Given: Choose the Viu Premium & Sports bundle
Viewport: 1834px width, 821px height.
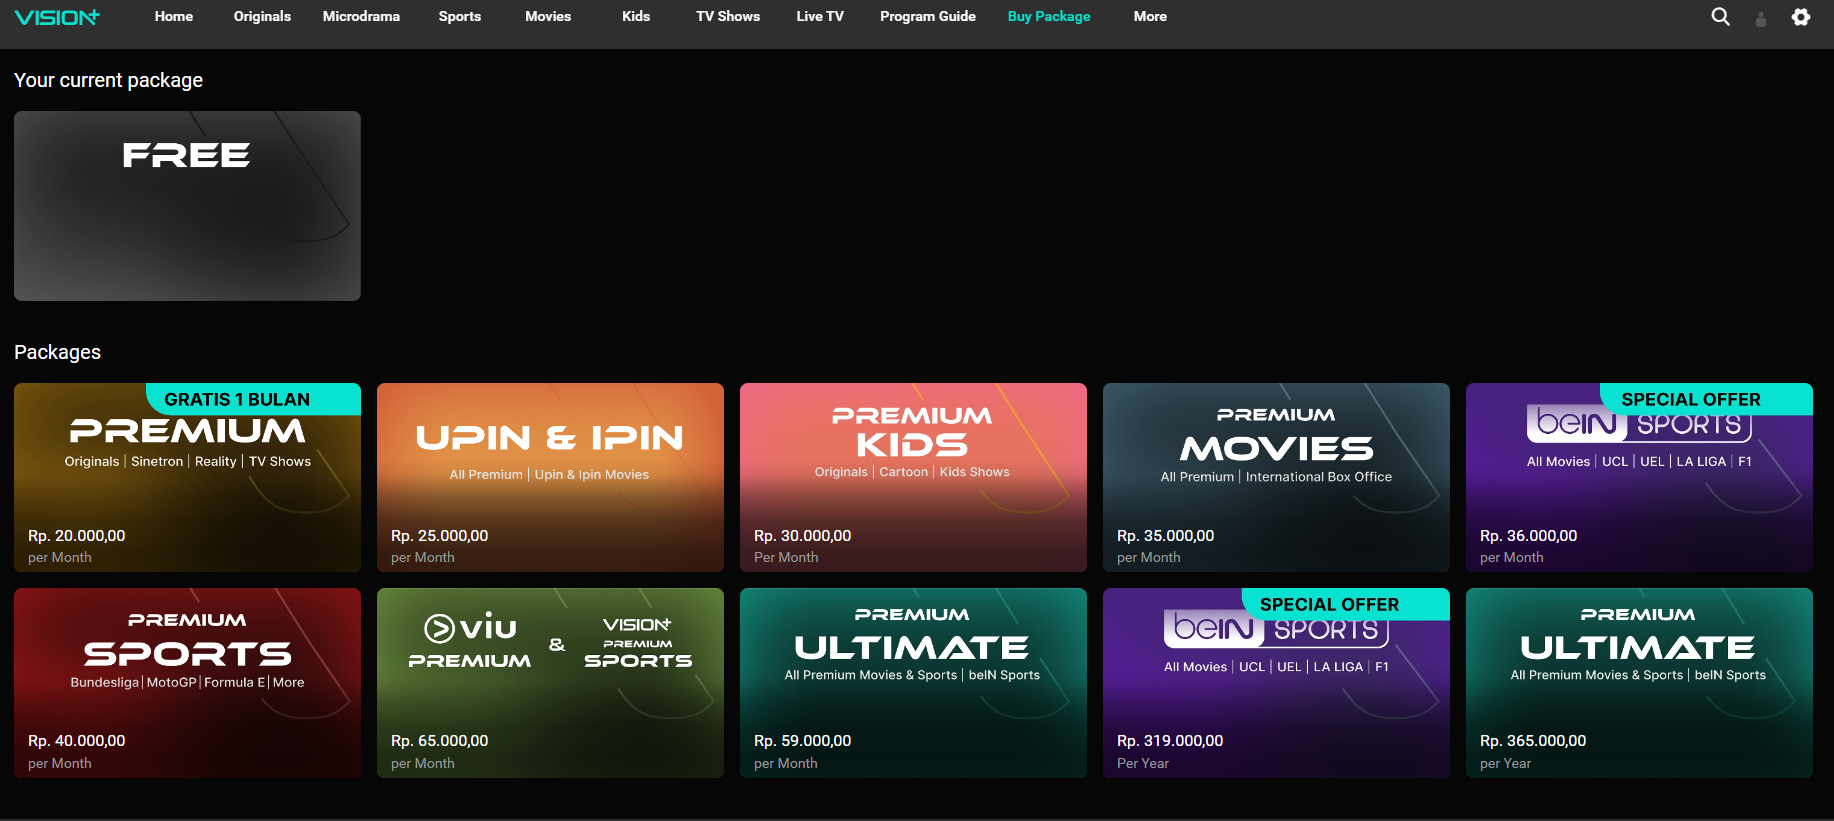Looking at the screenshot, I should point(550,683).
